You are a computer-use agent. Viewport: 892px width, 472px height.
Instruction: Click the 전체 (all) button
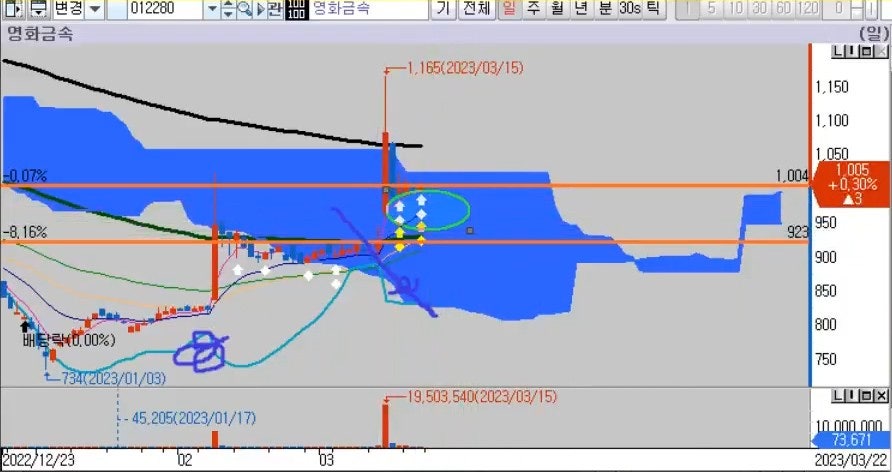coord(477,9)
